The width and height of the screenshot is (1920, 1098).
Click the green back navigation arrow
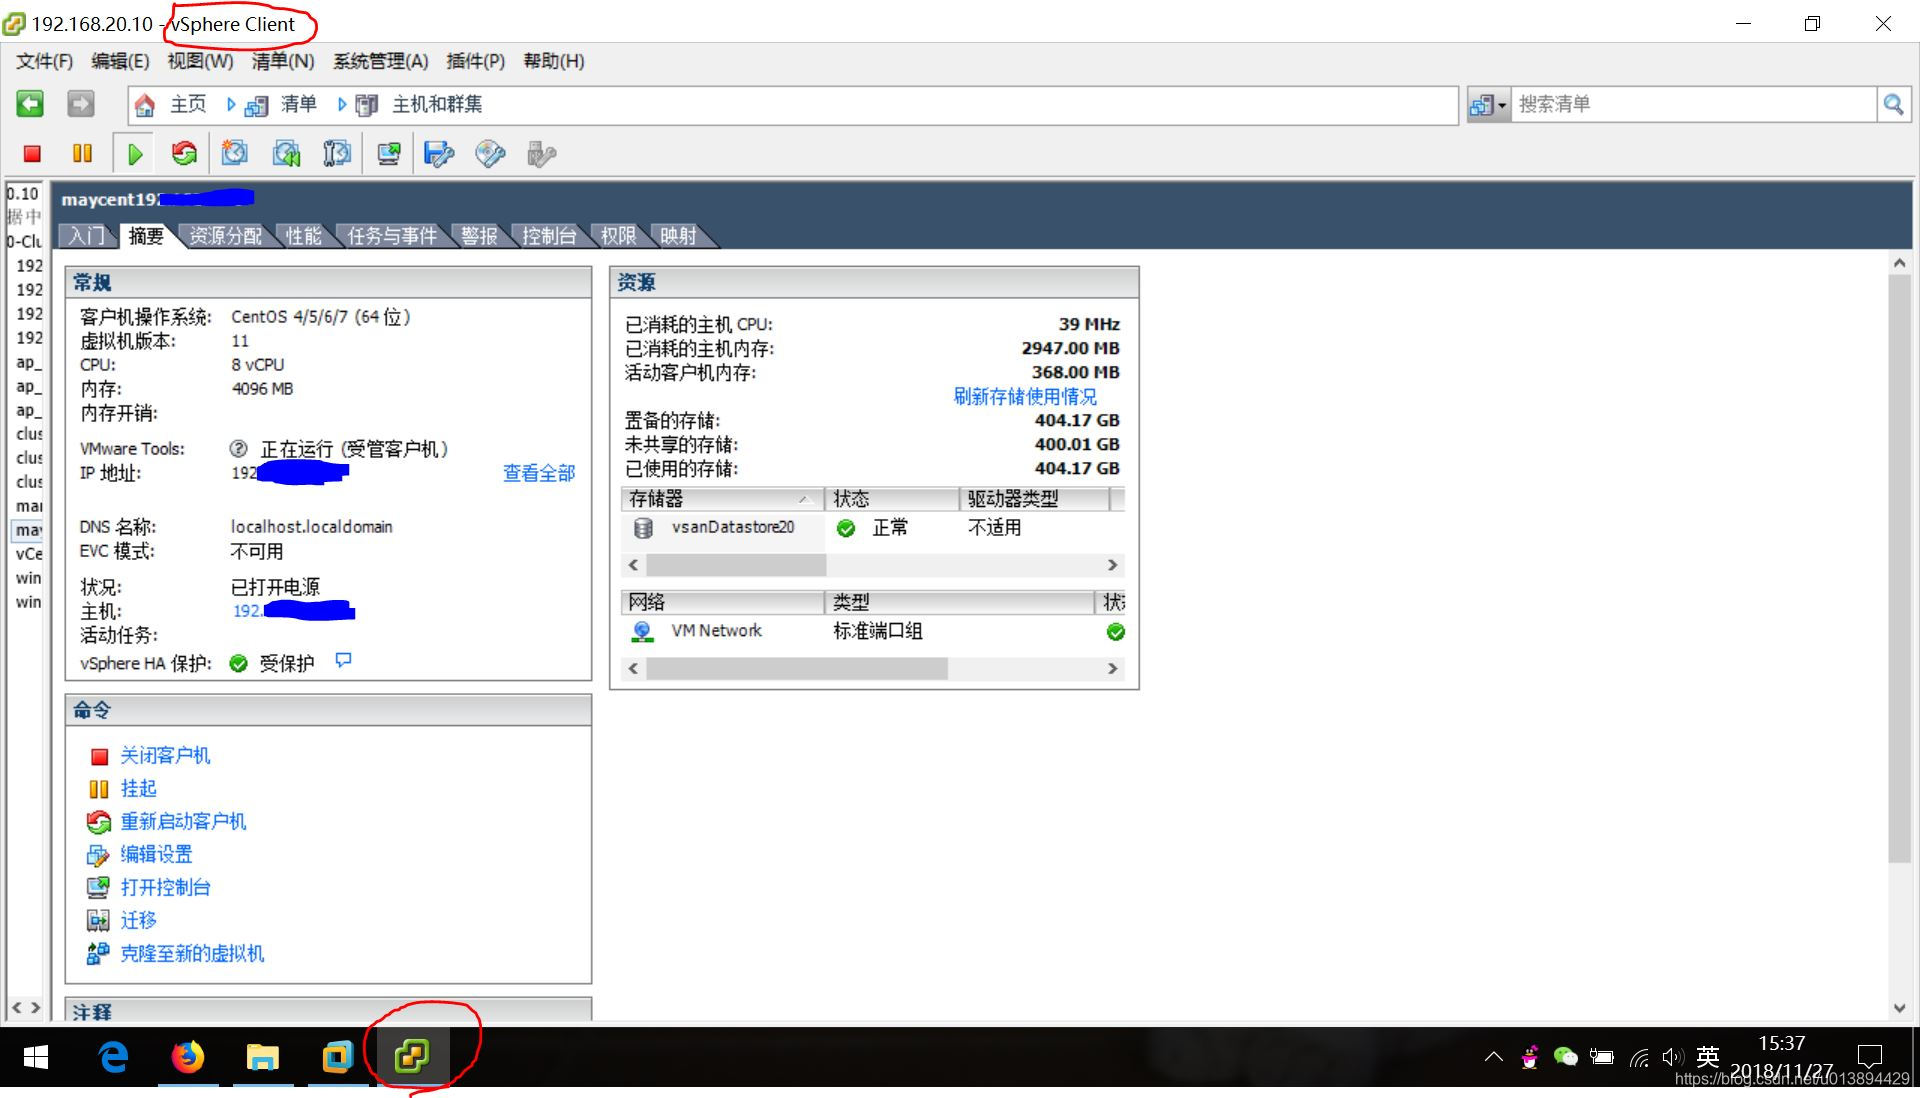click(x=30, y=103)
